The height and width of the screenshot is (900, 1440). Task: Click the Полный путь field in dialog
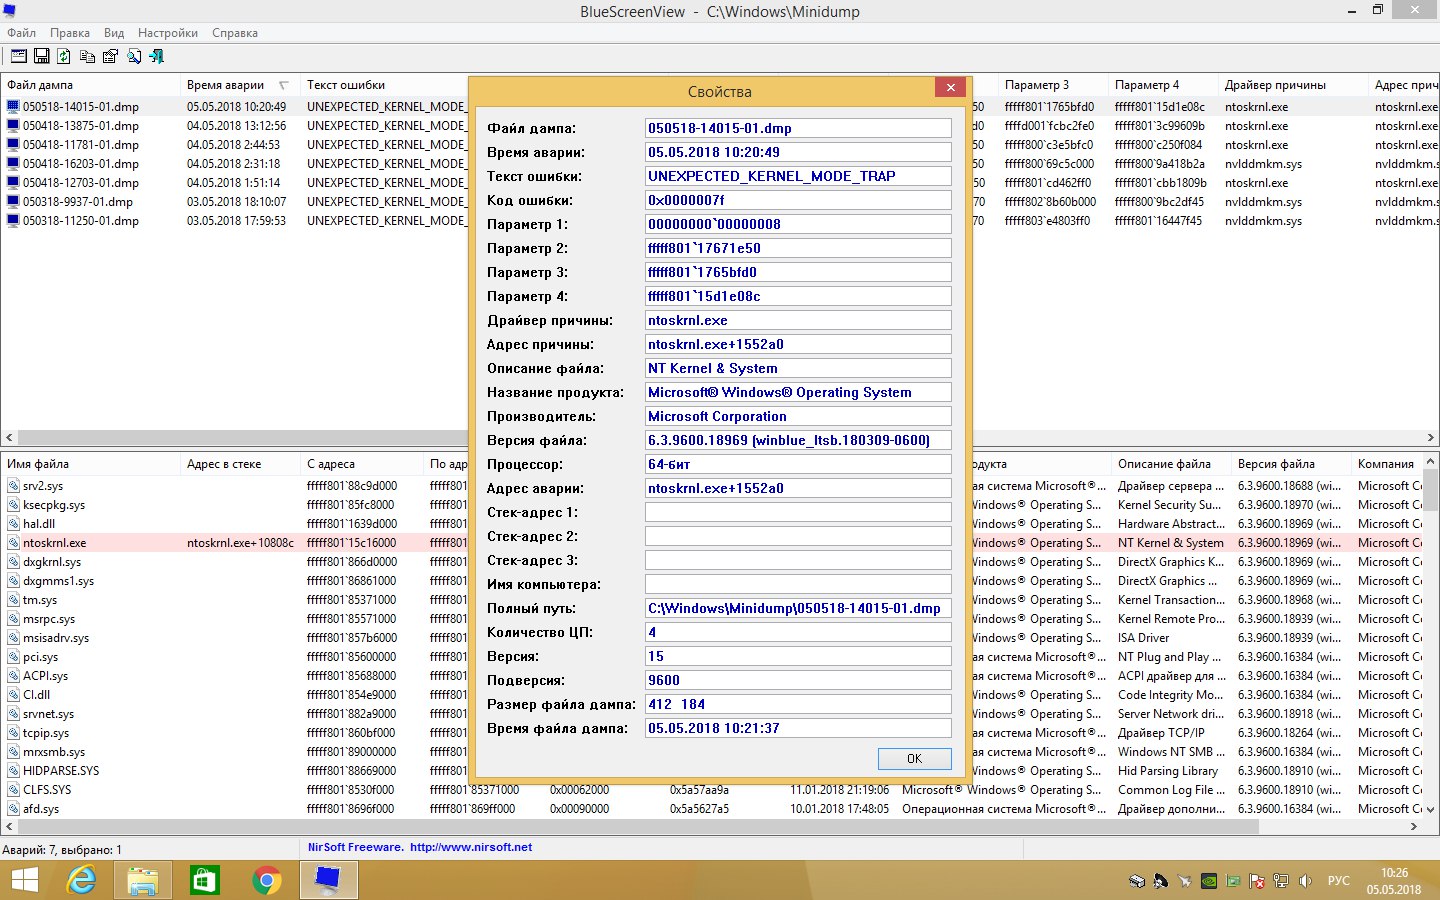click(x=797, y=608)
